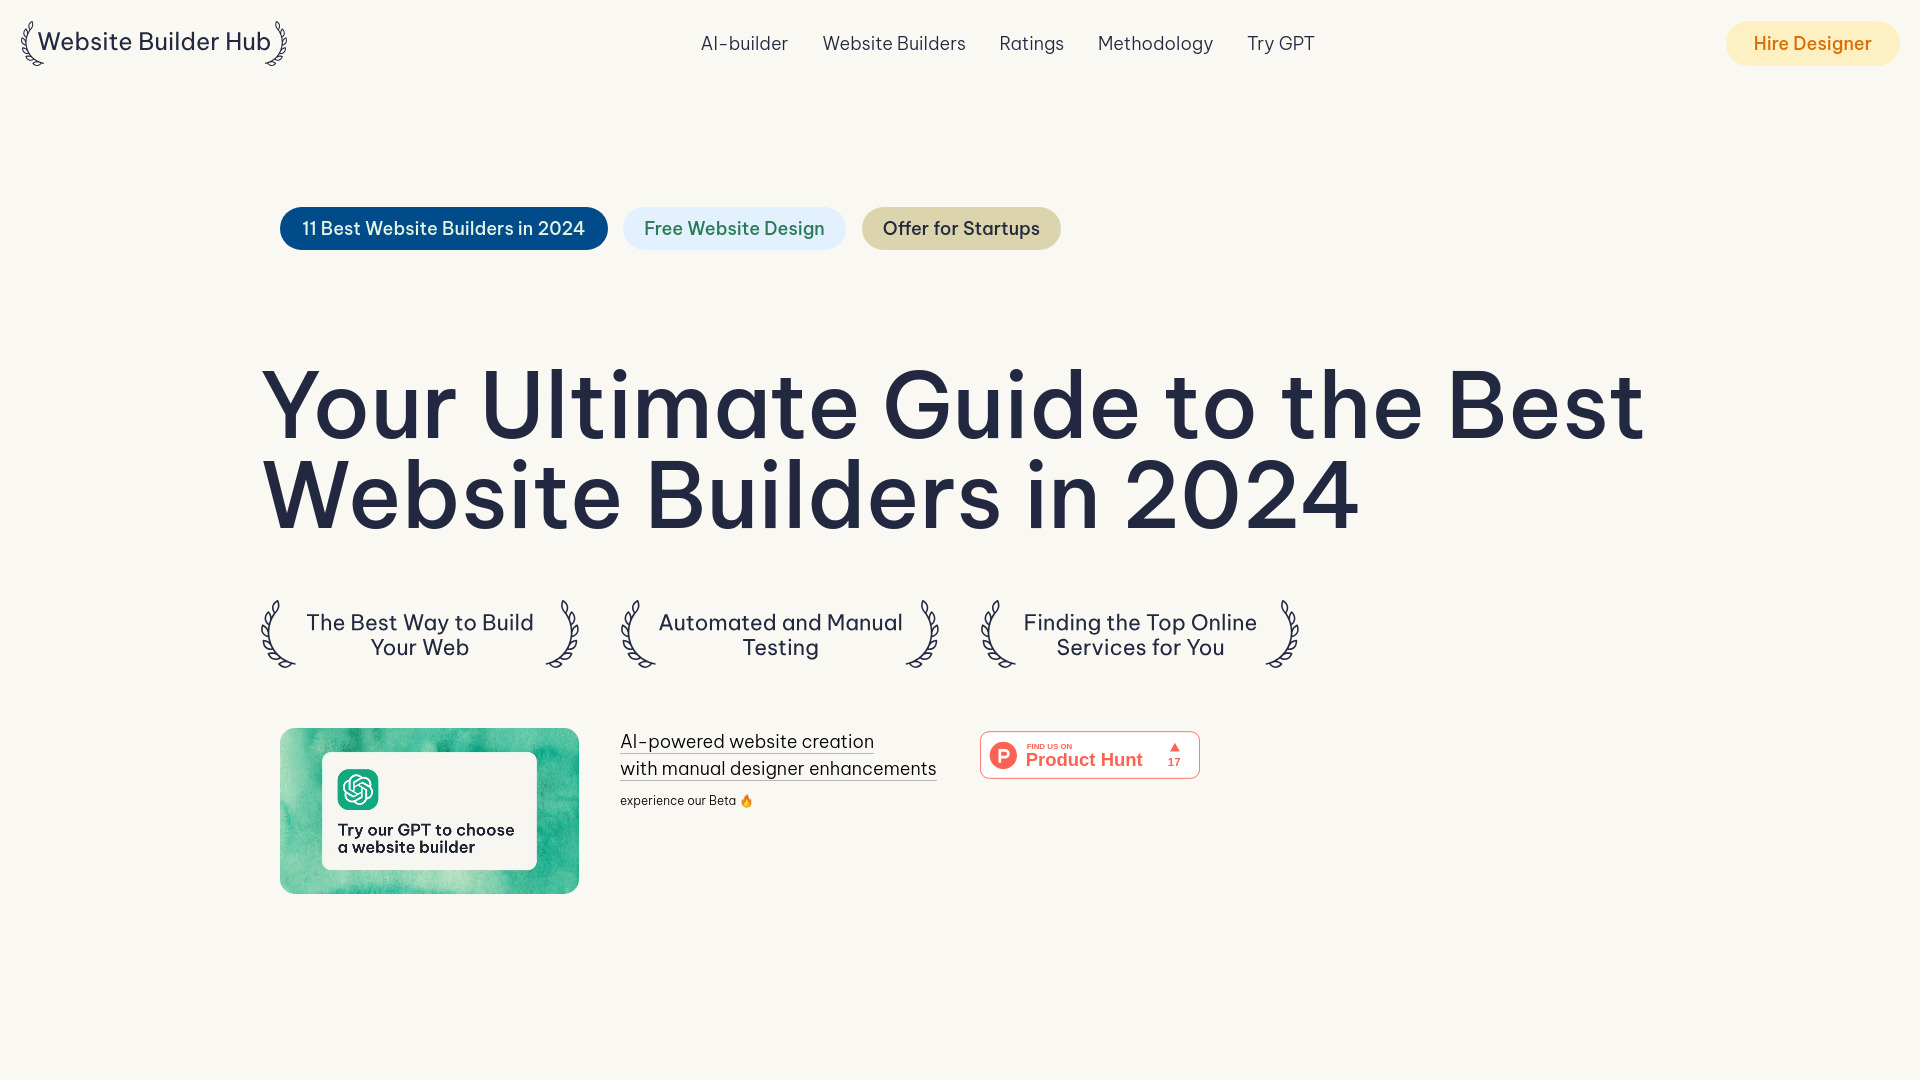1920x1080 pixels.
Task: Open the AI-builder dropdown menu
Action: [x=744, y=42]
